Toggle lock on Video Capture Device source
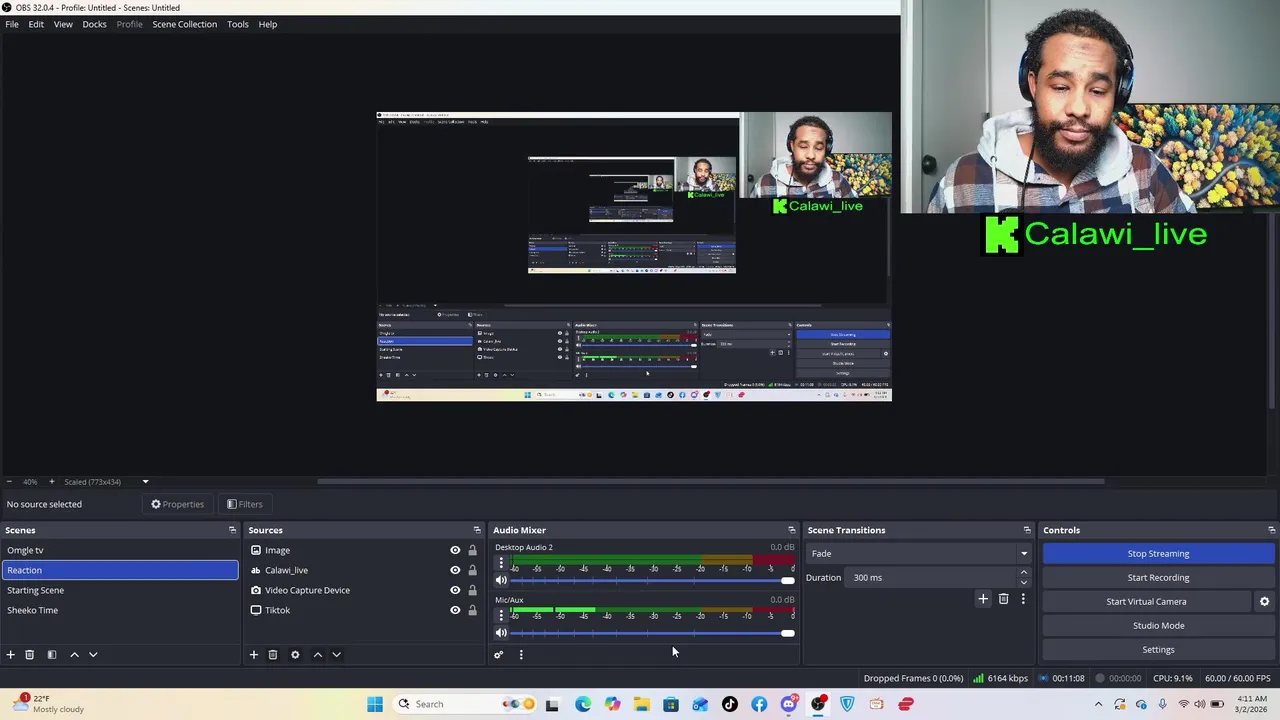 (472, 590)
